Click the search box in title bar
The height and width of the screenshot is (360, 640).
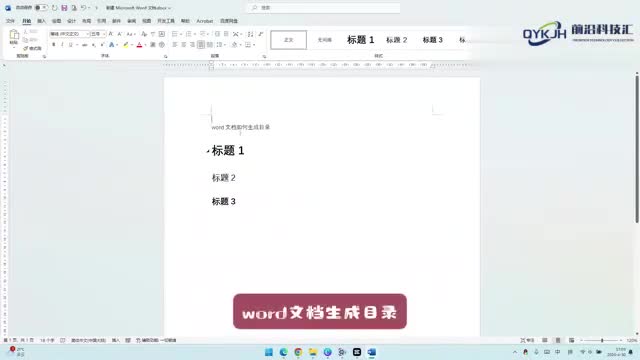coord(324,8)
